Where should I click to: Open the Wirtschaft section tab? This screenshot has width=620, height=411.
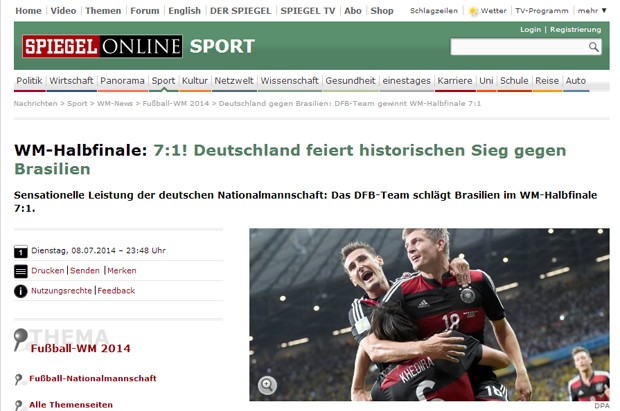coord(71,81)
